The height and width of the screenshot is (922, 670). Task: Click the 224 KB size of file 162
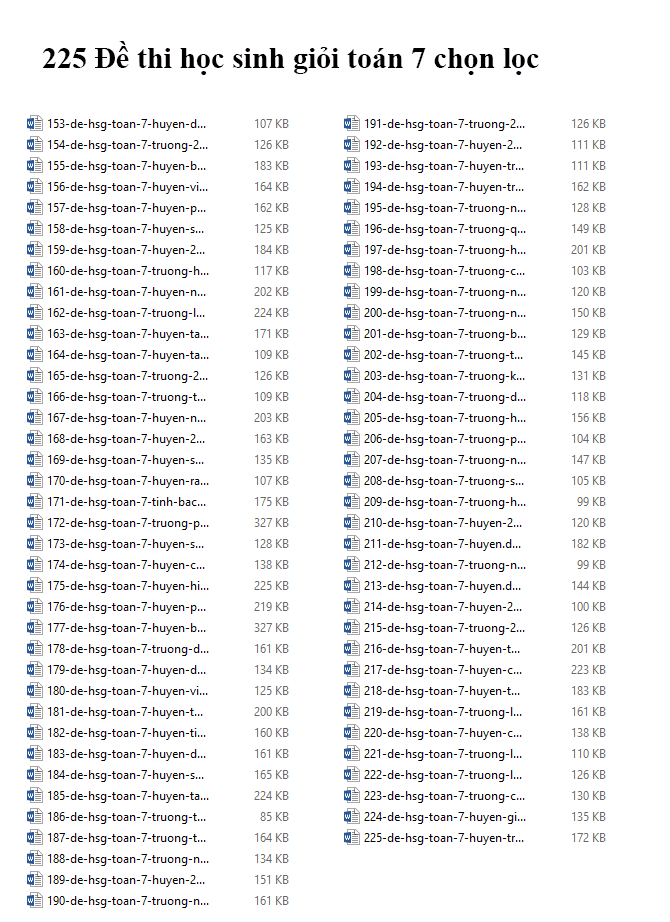tap(271, 313)
